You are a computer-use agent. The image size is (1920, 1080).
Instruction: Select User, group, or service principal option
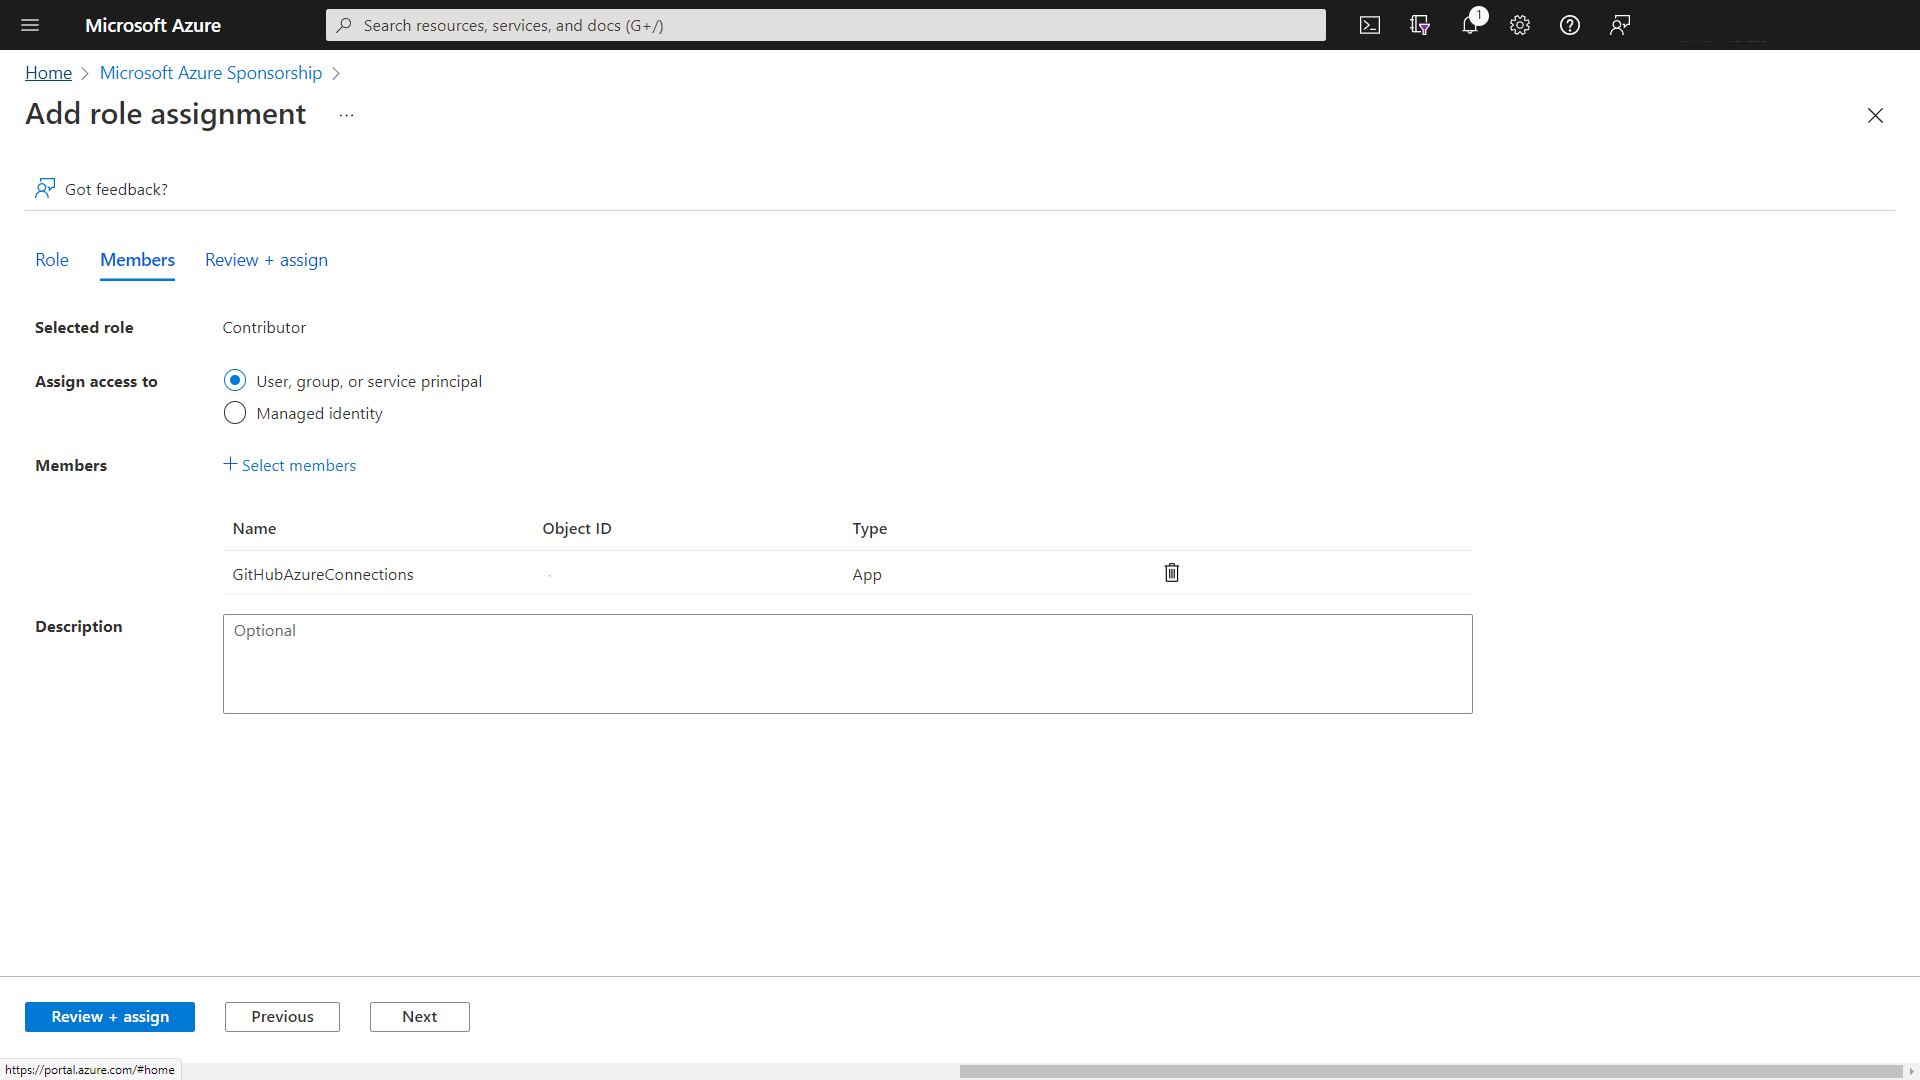point(234,380)
